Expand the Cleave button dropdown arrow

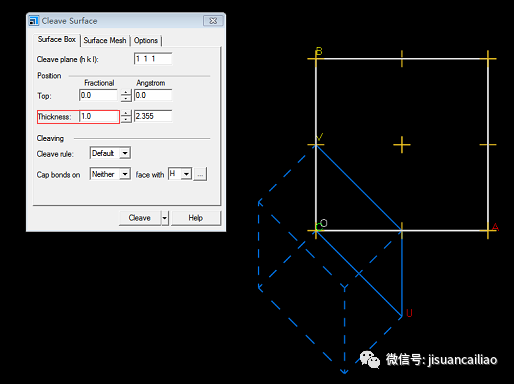(165, 218)
